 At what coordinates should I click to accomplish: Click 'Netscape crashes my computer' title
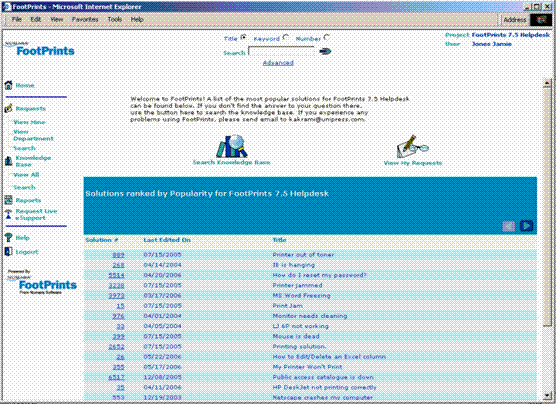(x=323, y=398)
